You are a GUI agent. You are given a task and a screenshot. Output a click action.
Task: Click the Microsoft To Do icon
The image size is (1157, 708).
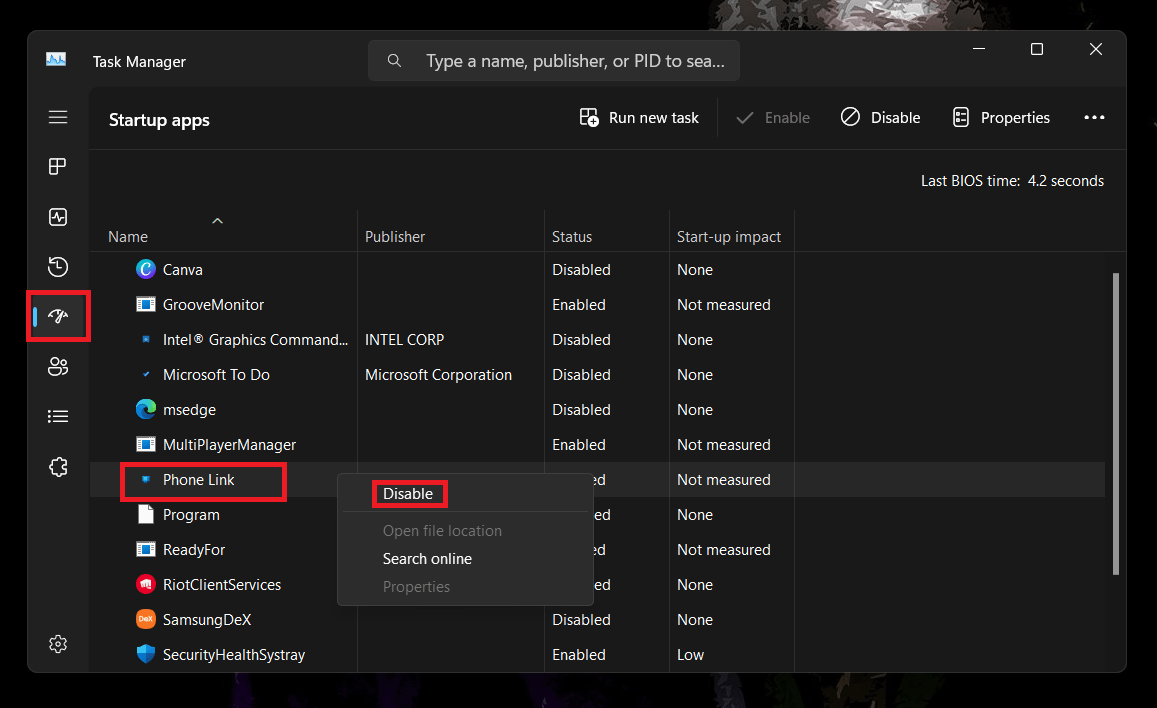146,374
